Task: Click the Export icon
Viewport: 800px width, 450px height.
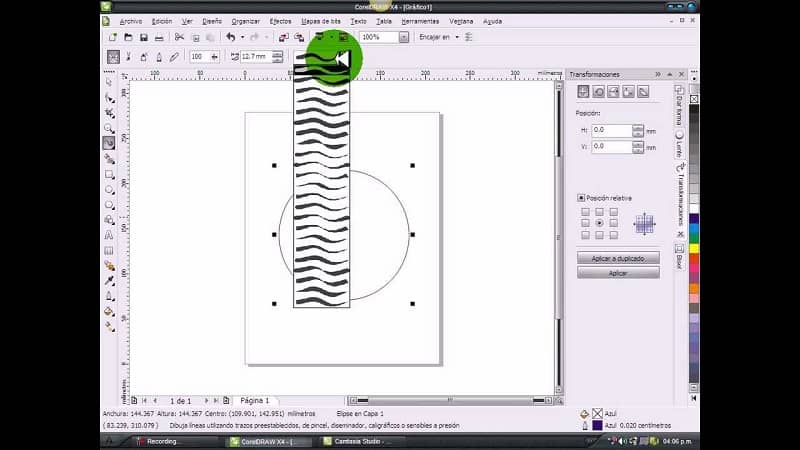Action: coord(299,37)
